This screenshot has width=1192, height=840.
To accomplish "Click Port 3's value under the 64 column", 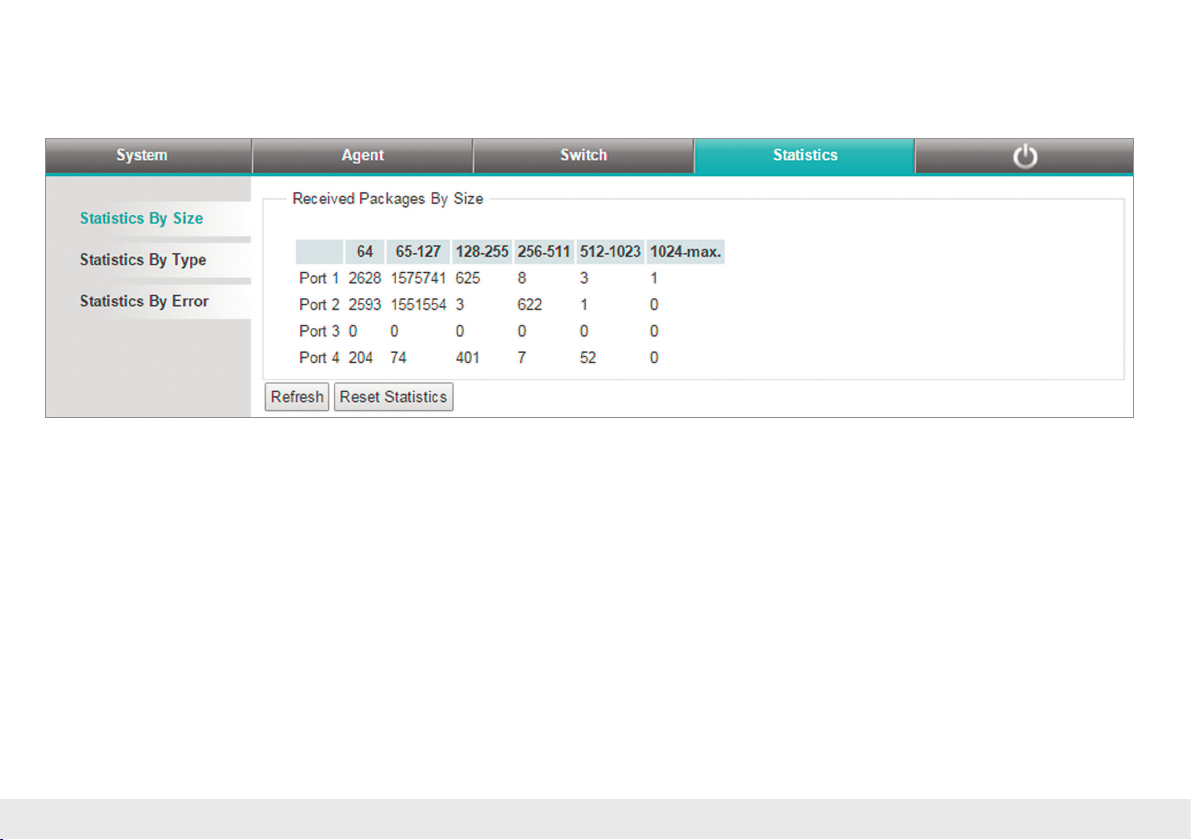I will point(353,331).
